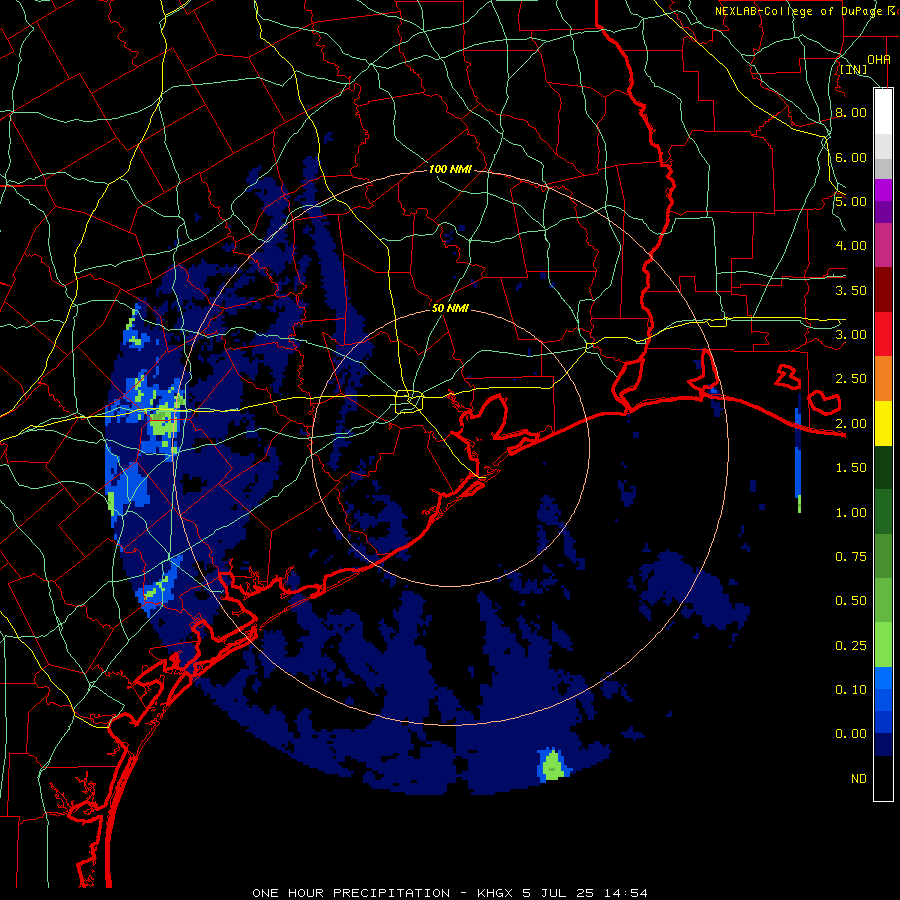The image size is (900, 900).
Task: Click the 1.50 legend value
Action: tap(851, 468)
